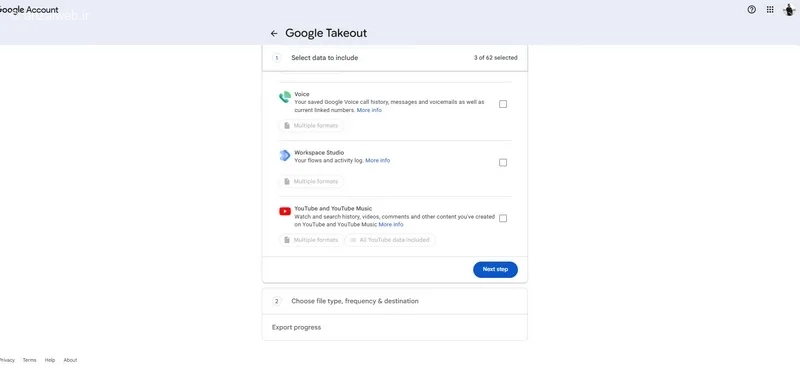
Task: Tick the YouTube and YouTube Music checkbox
Action: pyautogui.click(x=503, y=218)
